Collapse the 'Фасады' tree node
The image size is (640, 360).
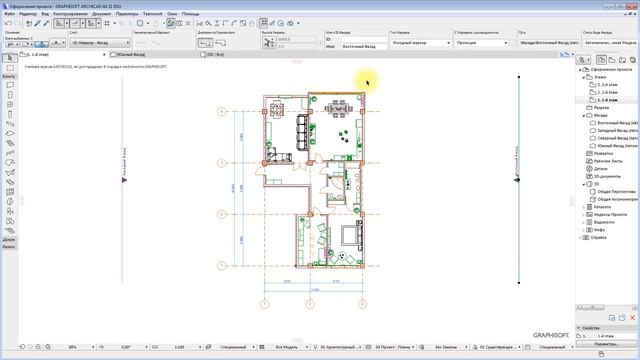(584, 116)
